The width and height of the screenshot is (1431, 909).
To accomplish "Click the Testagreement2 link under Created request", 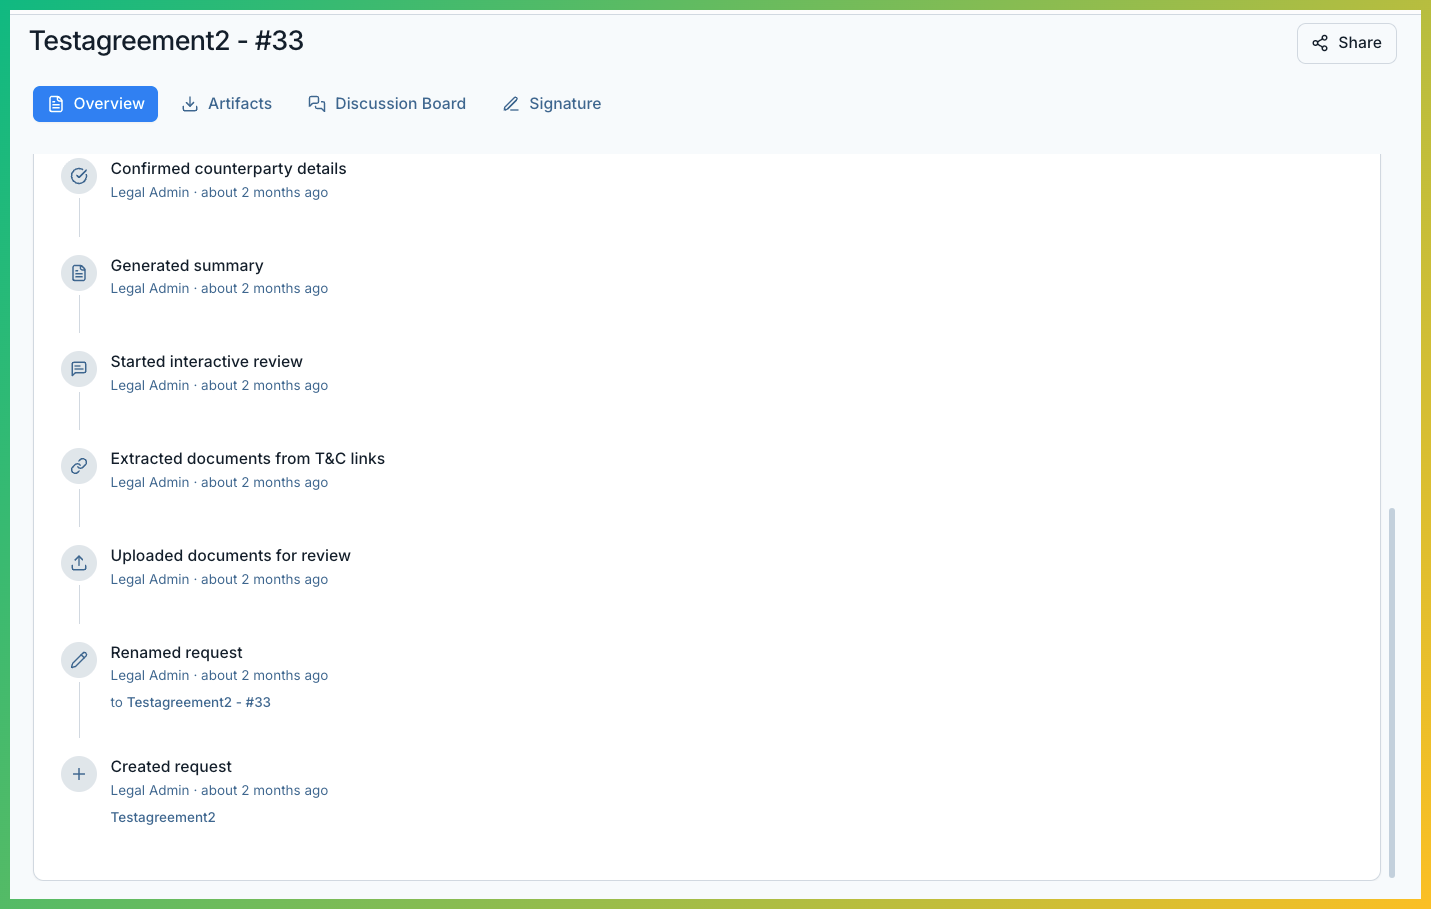I will pos(163,817).
